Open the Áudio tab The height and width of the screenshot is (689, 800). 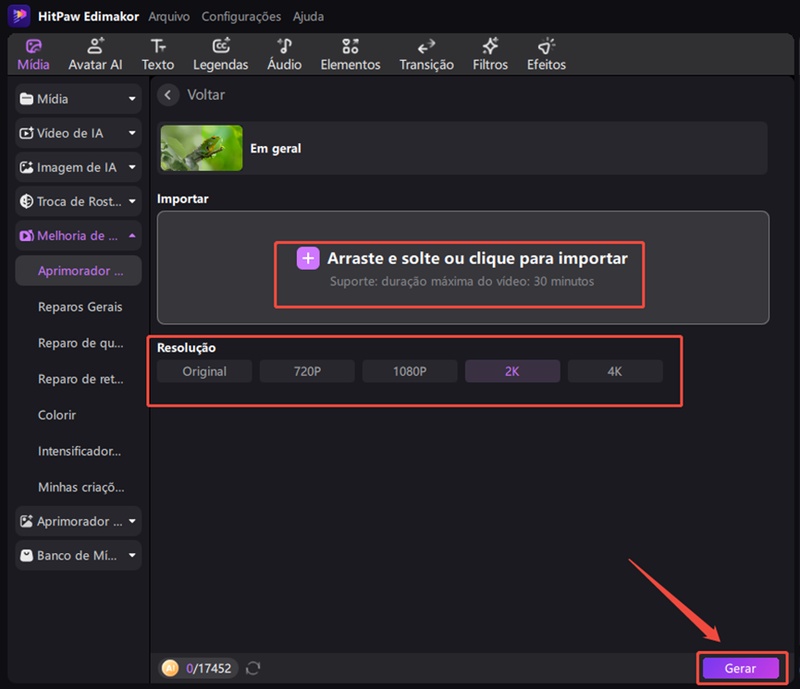click(x=284, y=55)
